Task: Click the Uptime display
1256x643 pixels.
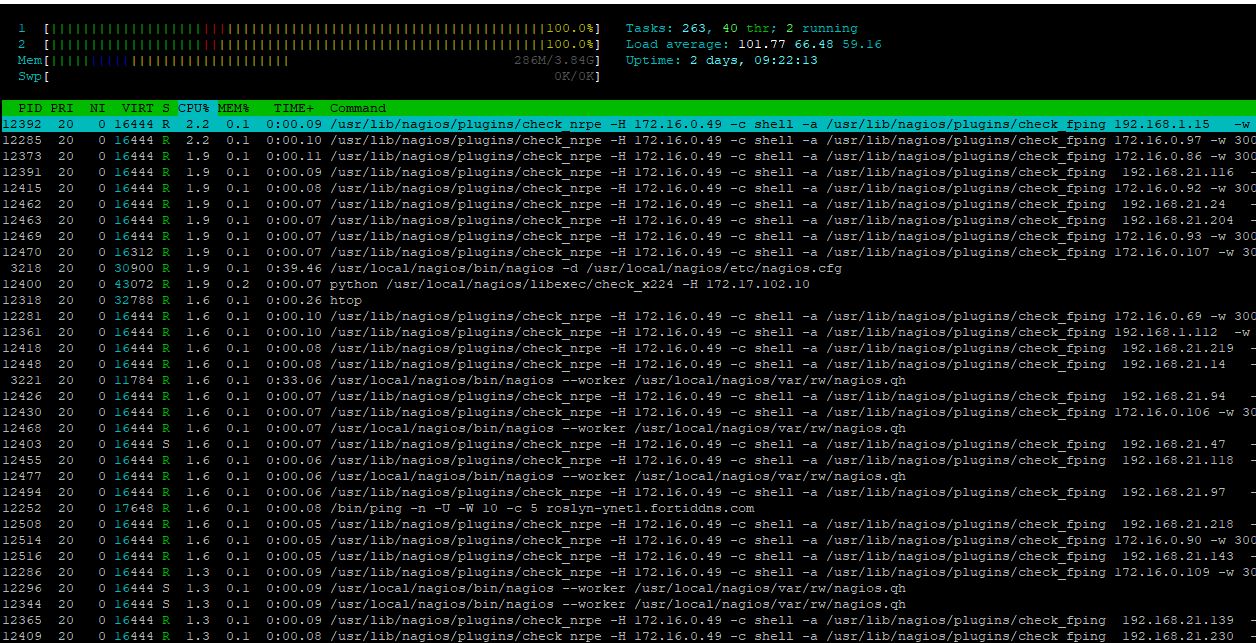Action: tap(721, 61)
